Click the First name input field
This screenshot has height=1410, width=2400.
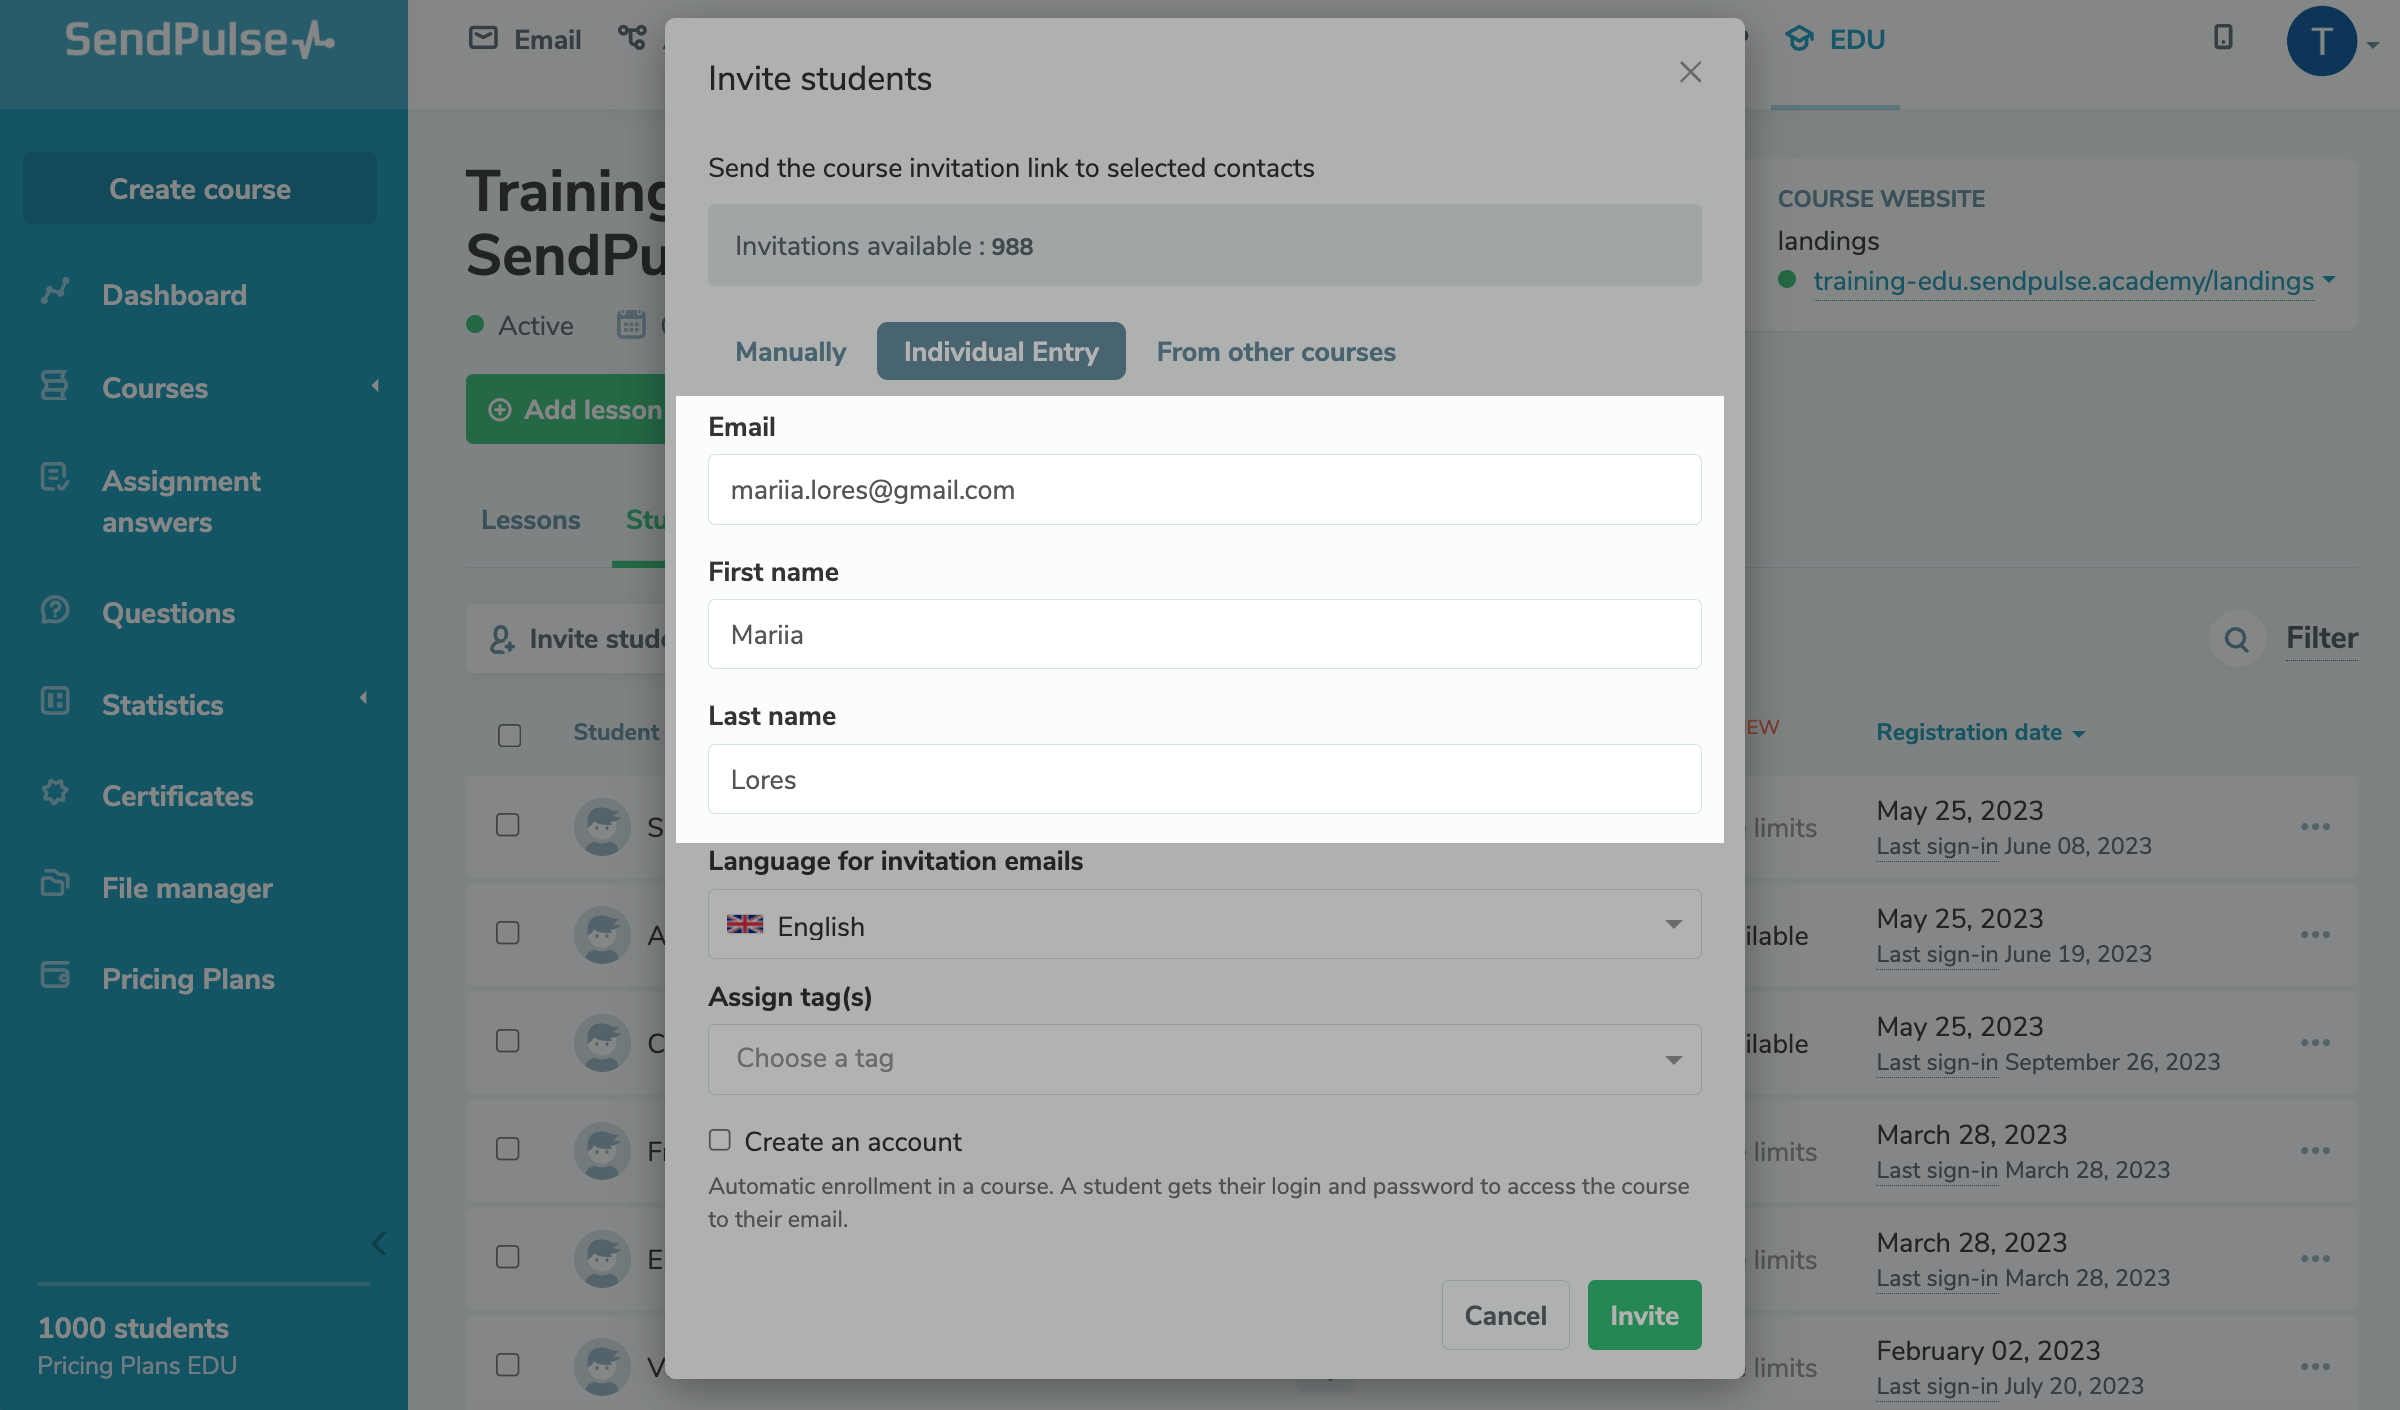(x=1204, y=635)
